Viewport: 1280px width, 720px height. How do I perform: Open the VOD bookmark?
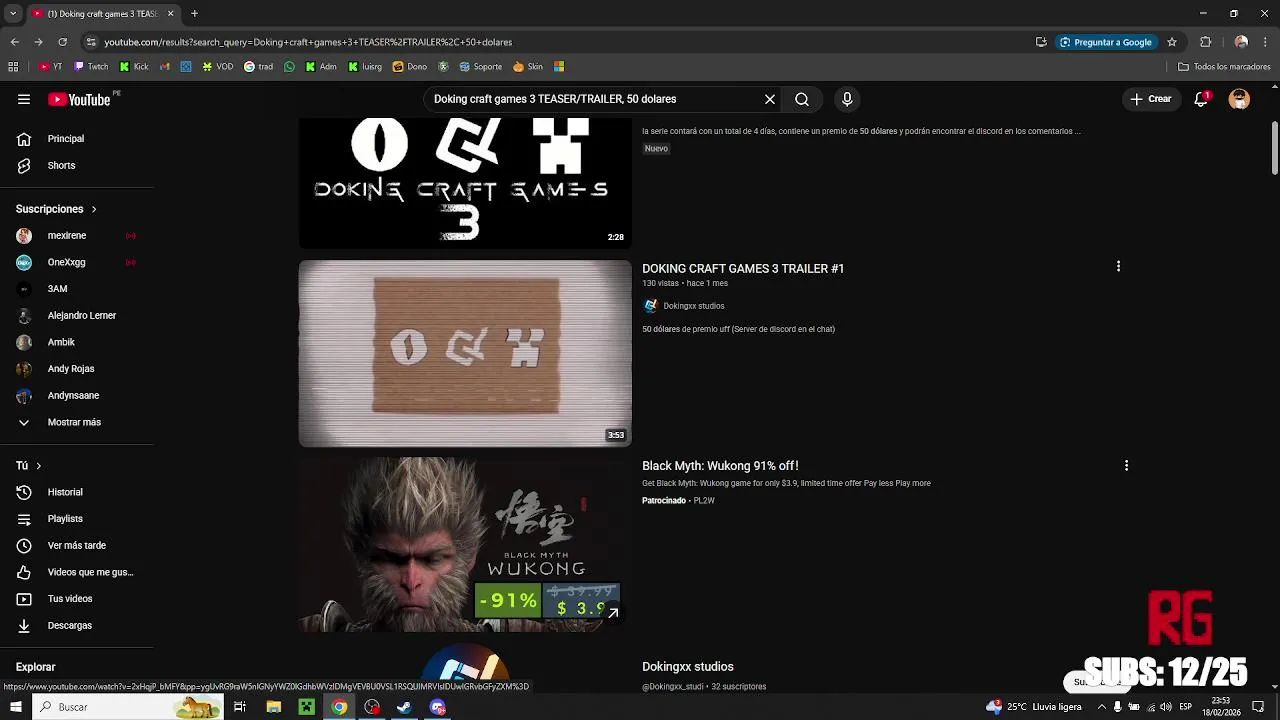(217, 67)
